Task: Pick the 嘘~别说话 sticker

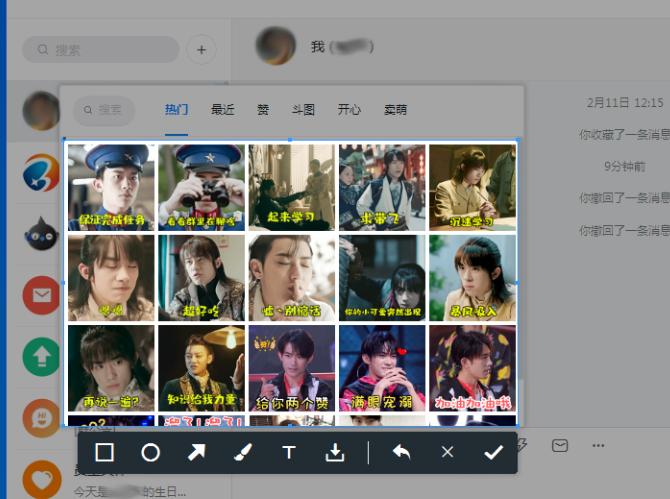Action: (x=292, y=278)
